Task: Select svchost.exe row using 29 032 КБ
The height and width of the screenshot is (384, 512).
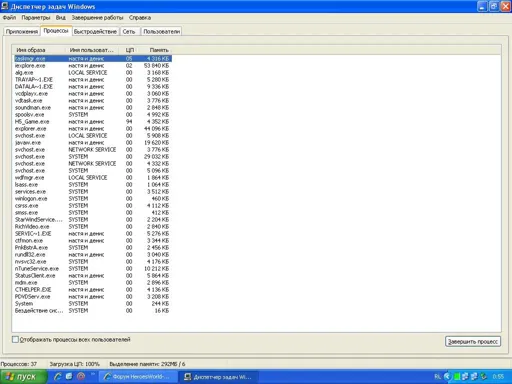Action: pyautogui.click(x=93, y=157)
